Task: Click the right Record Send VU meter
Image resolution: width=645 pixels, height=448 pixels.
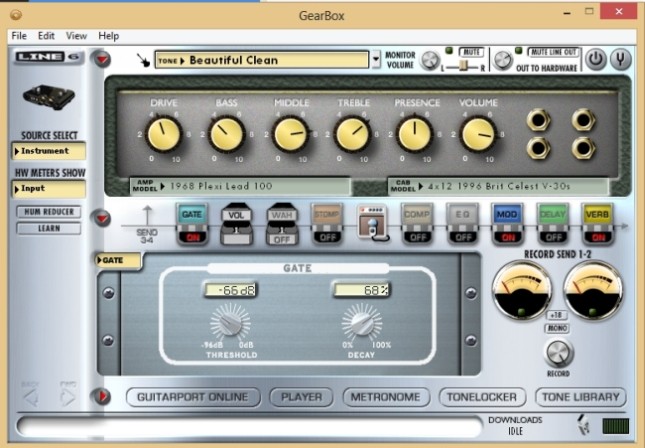Action: 593,290
